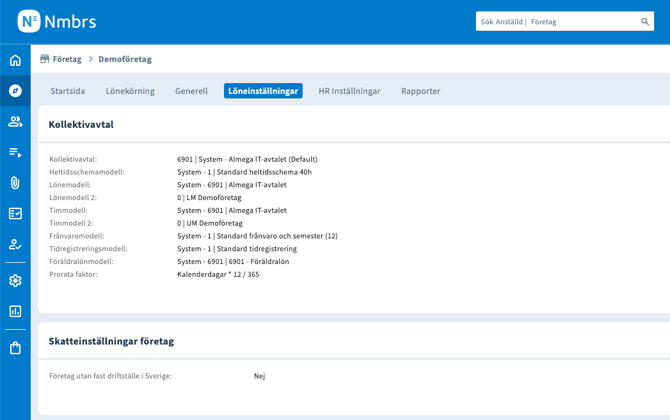Open the employees people icon in sidebar
This screenshot has width=670, height=420.
pyautogui.click(x=15, y=121)
